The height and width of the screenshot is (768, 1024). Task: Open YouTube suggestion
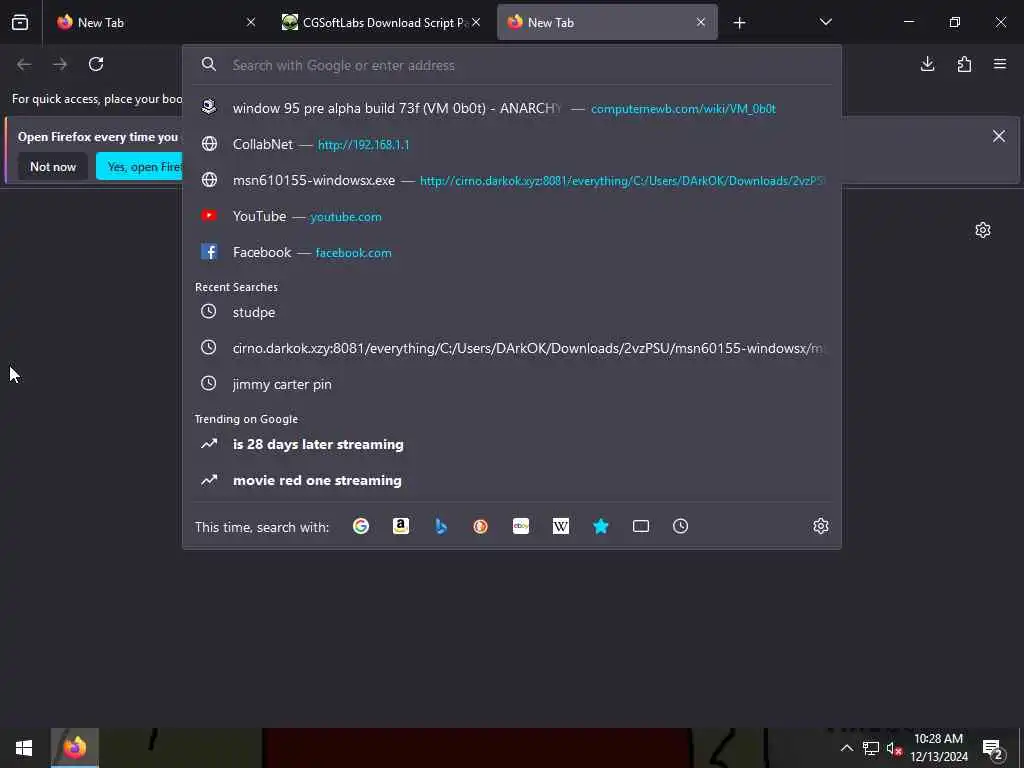point(511,216)
